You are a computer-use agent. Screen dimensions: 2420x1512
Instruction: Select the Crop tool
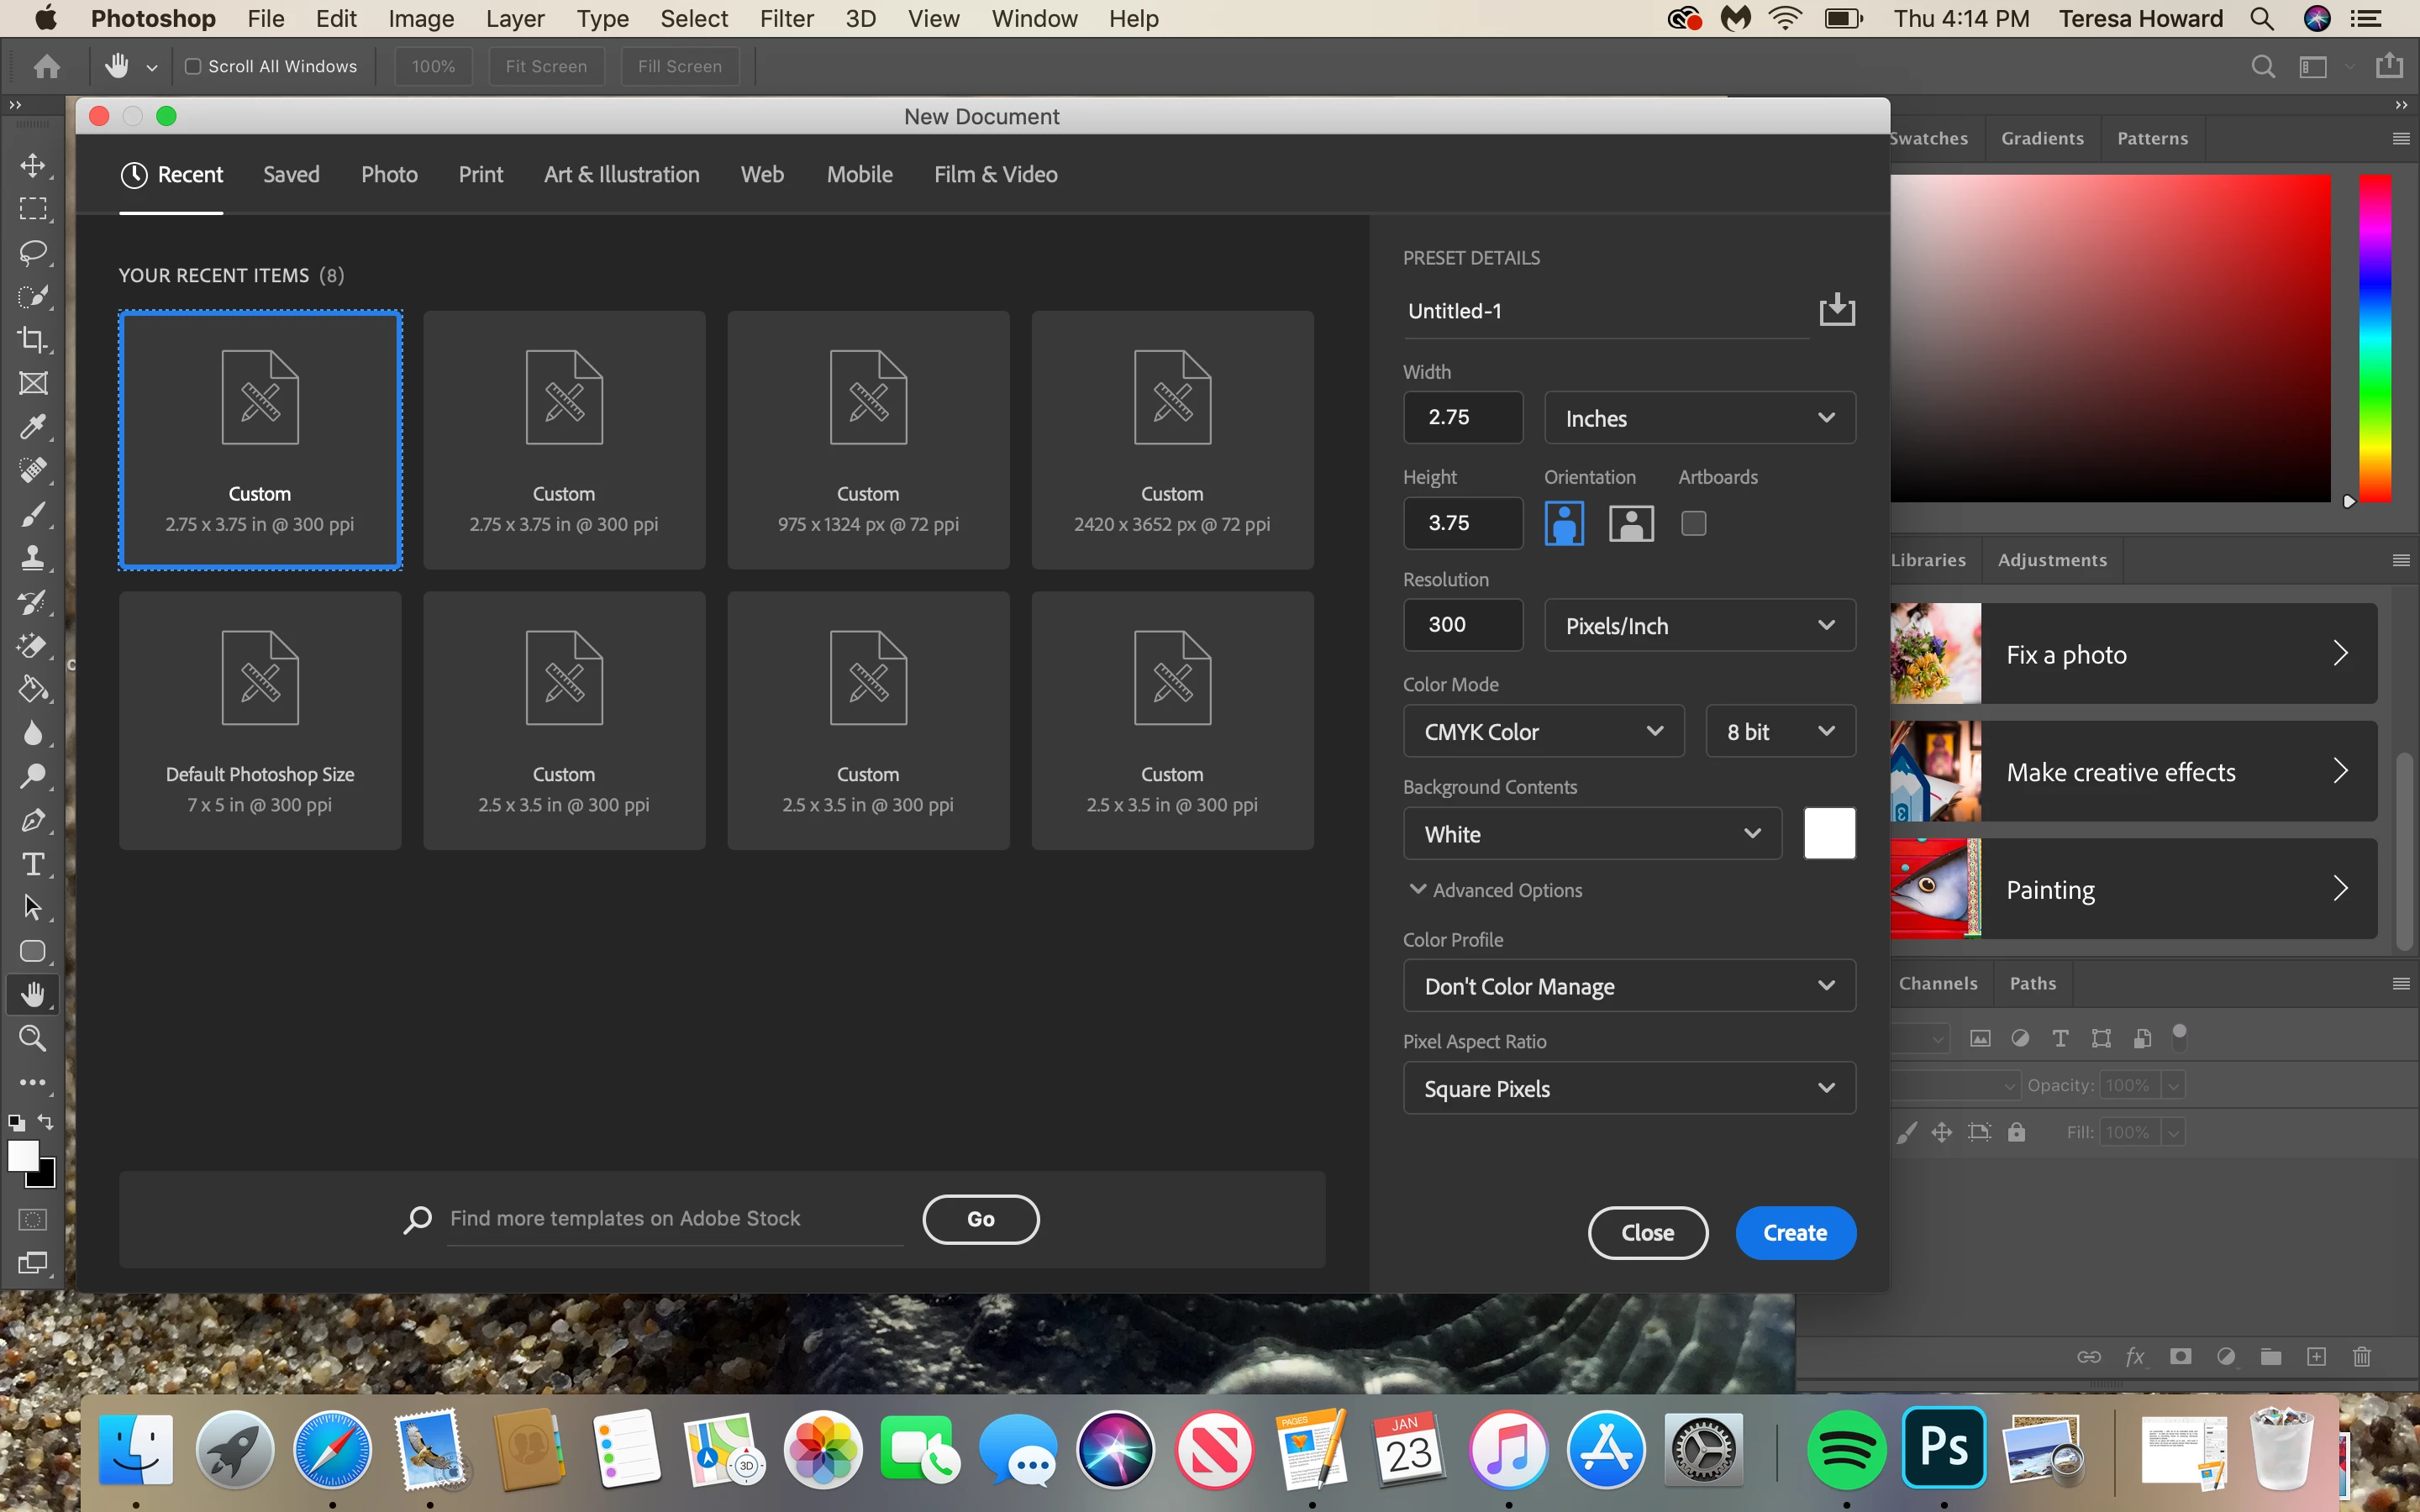coord(33,340)
